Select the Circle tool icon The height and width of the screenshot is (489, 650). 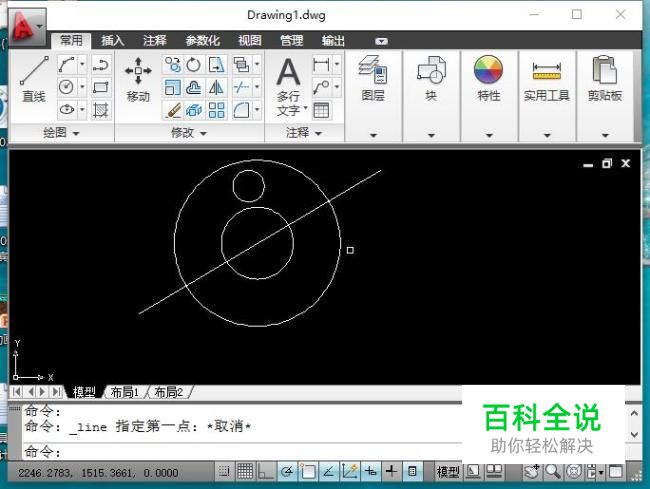pos(66,87)
